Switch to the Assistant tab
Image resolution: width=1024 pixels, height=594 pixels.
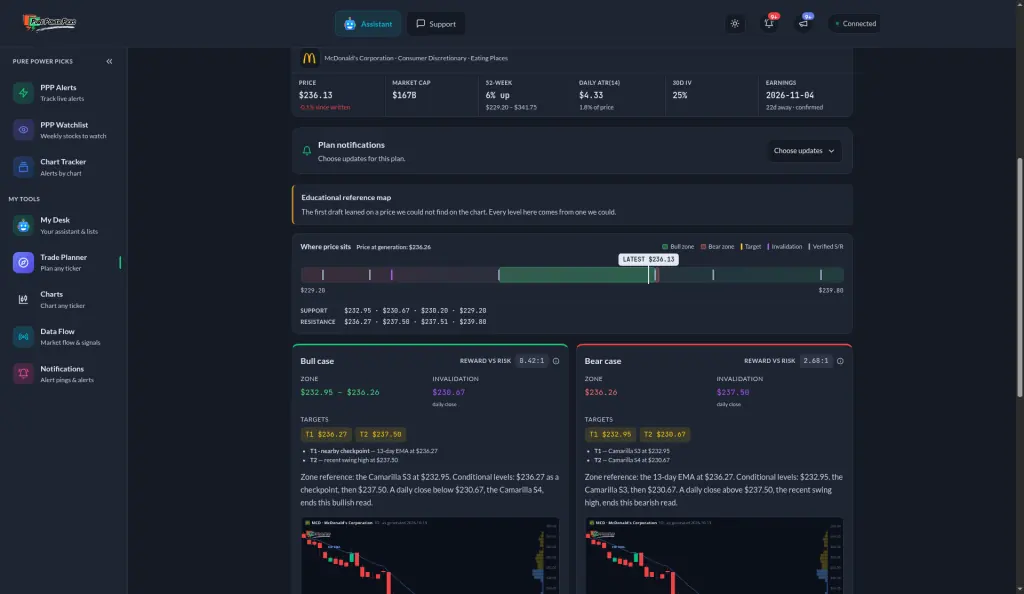[x=368, y=24]
